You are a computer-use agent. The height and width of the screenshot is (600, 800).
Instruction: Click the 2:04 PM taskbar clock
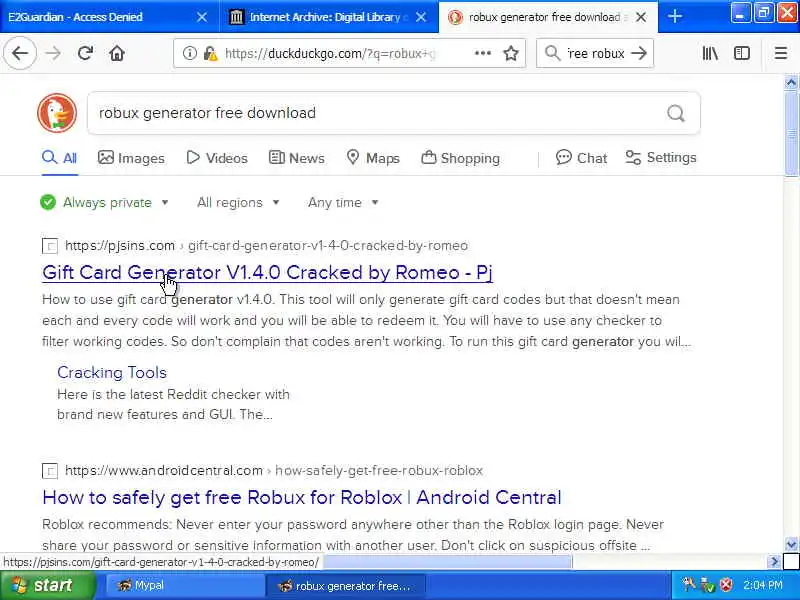[x=762, y=585]
